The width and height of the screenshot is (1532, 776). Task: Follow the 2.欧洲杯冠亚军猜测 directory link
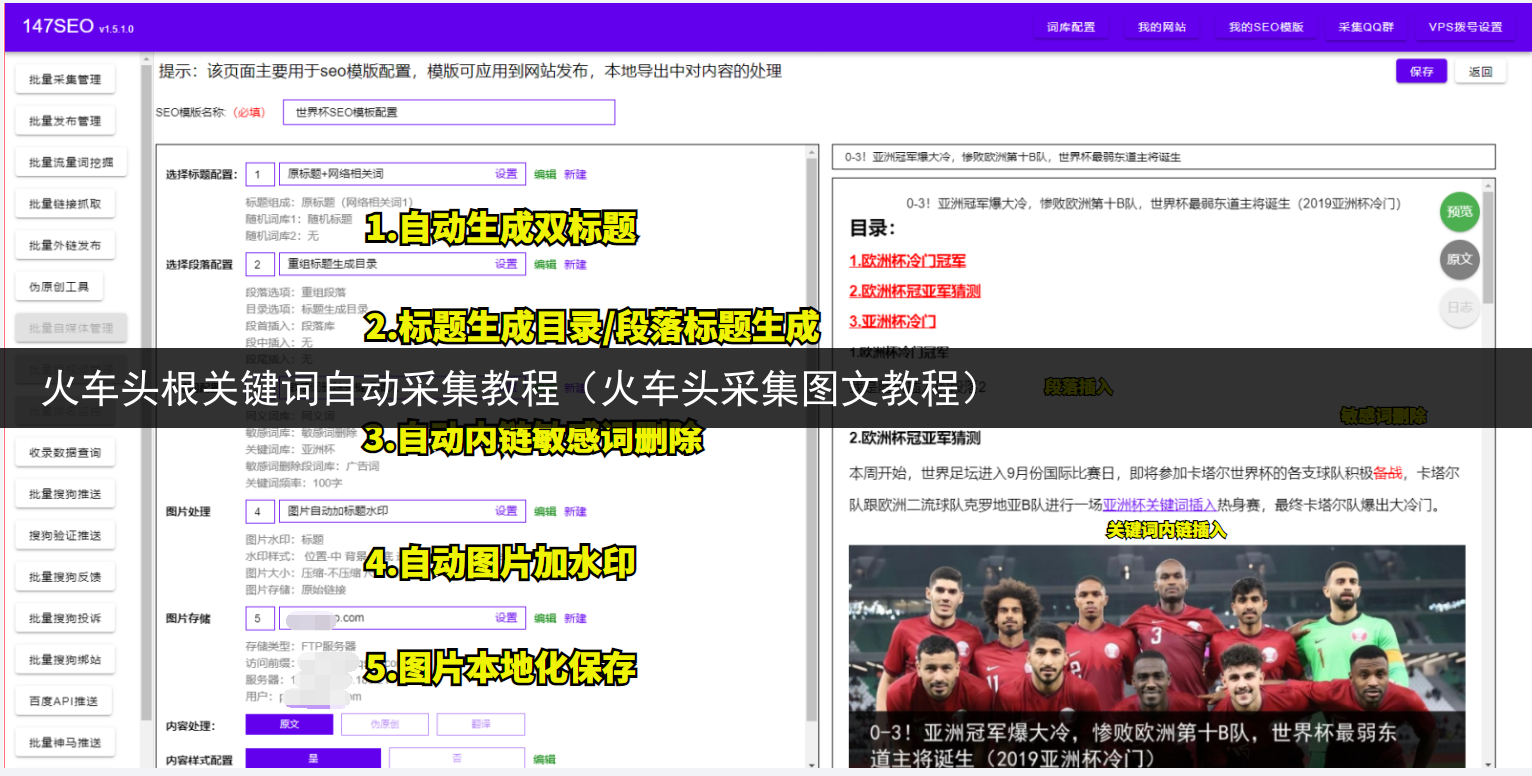pyautogui.click(x=915, y=291)
